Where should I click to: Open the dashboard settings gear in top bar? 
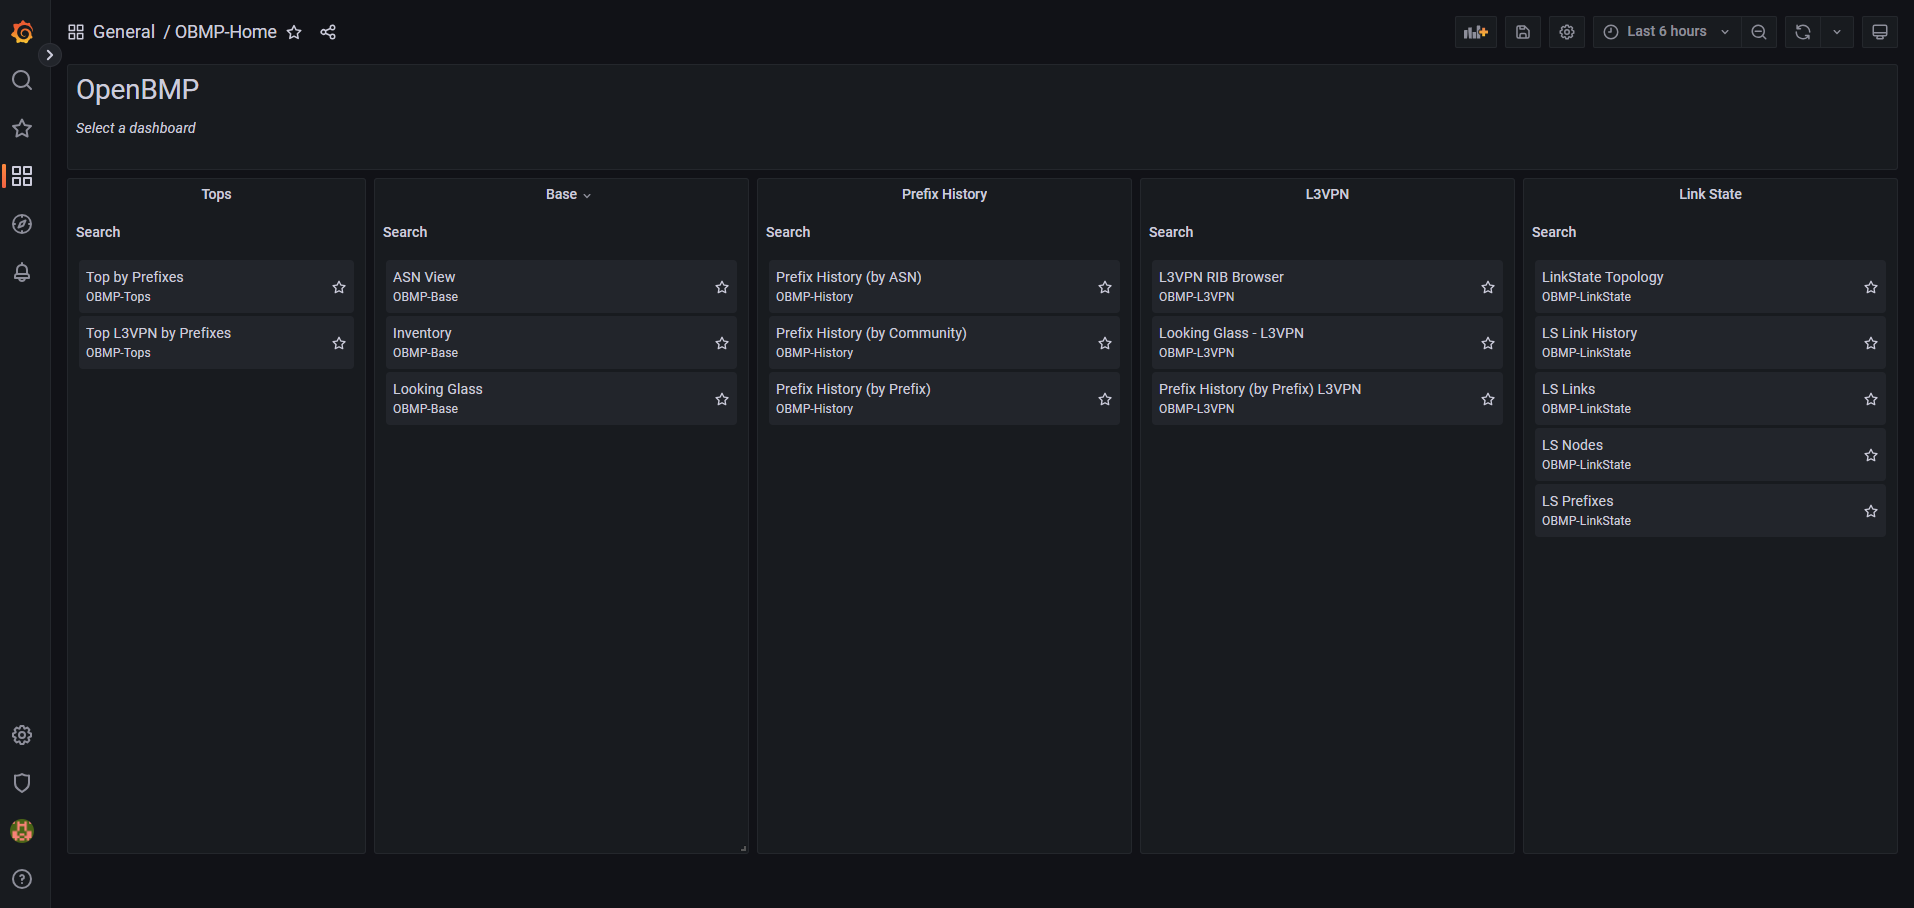click(x=1566, y=32)
